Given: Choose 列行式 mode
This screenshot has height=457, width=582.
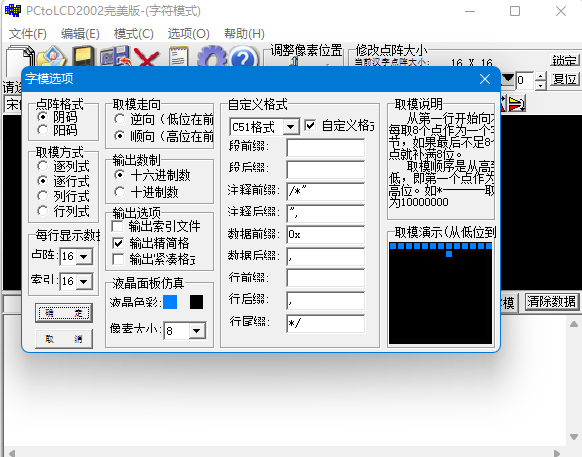Looking at the screenshot, I should click(x=43, y=196).
